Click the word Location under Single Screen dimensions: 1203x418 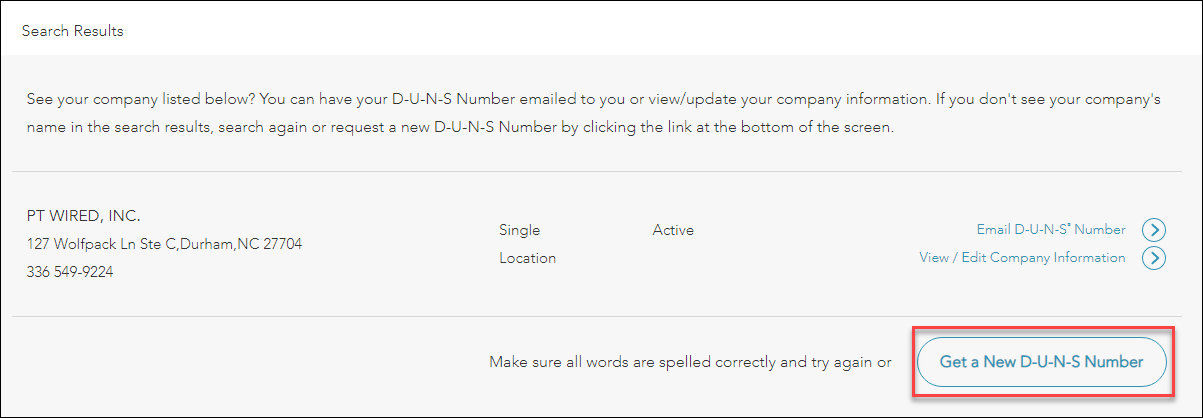point(527,258)
